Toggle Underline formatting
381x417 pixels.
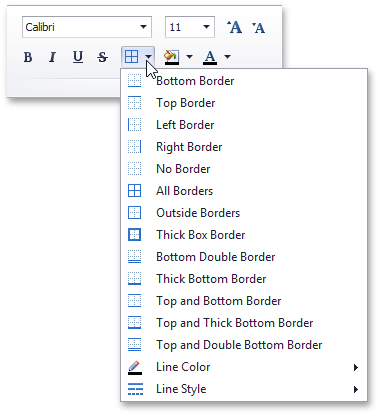(78, 57)
